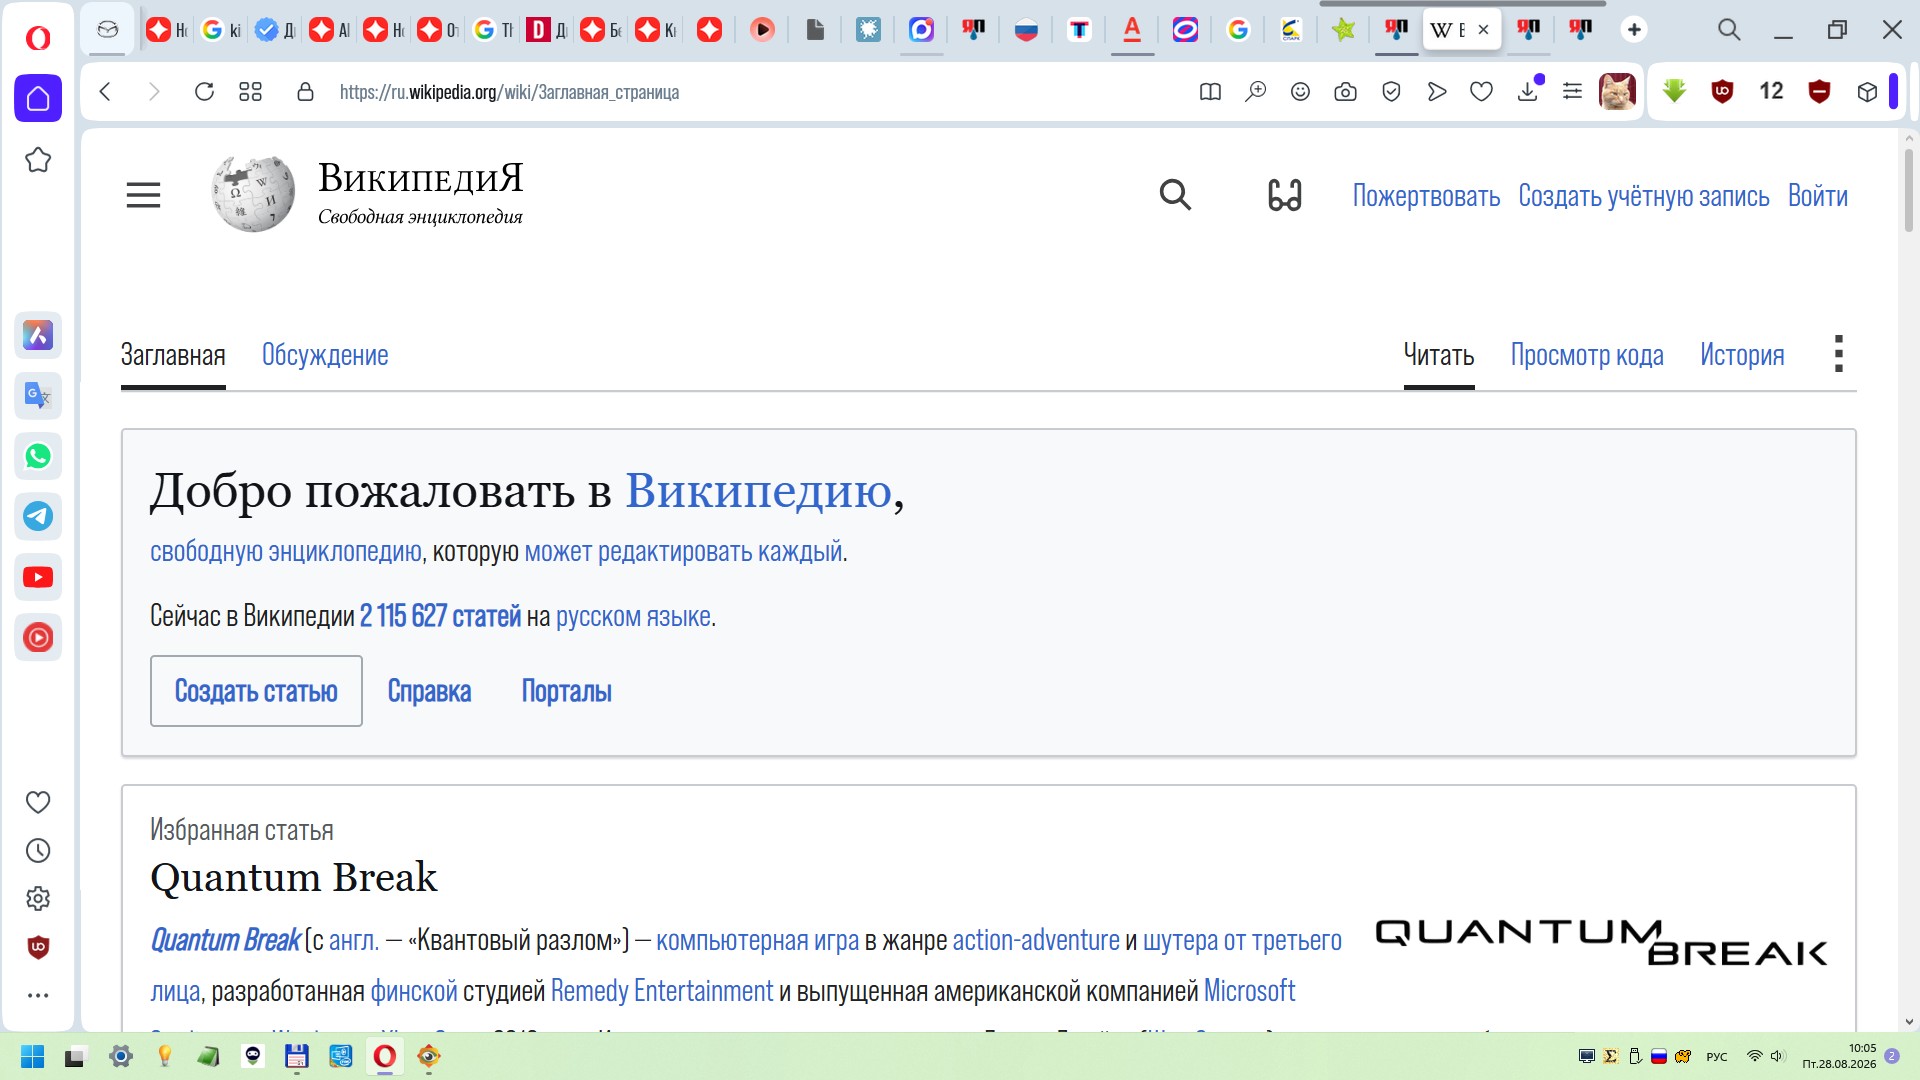Reload the Wikipedia page

[x=204, y=92]
